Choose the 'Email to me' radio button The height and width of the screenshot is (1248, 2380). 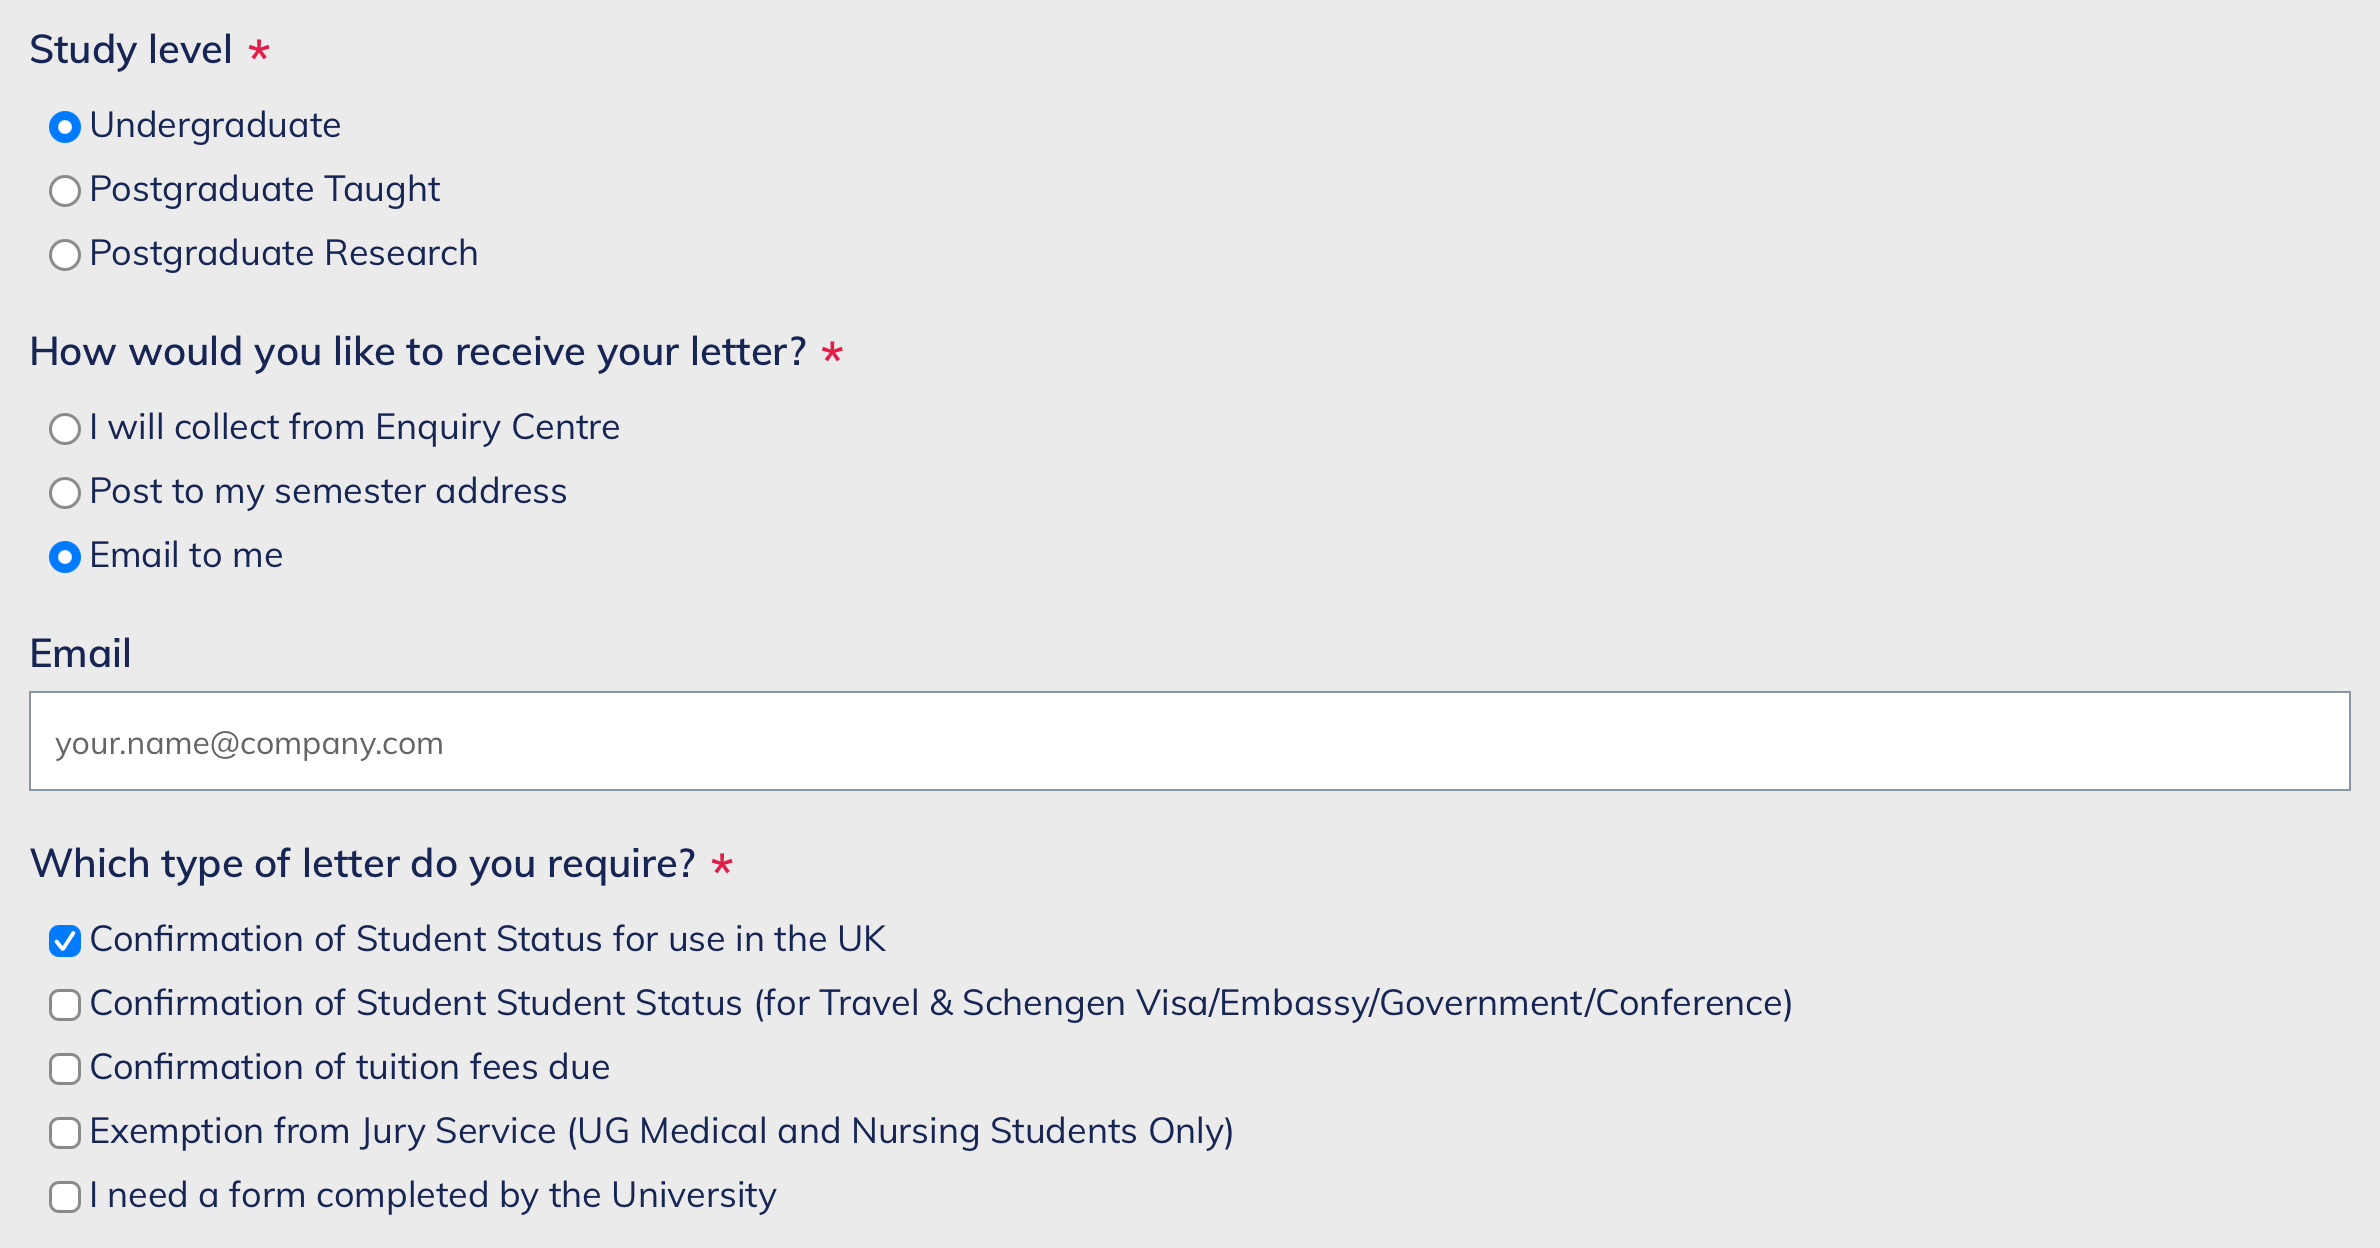[65, 557]
